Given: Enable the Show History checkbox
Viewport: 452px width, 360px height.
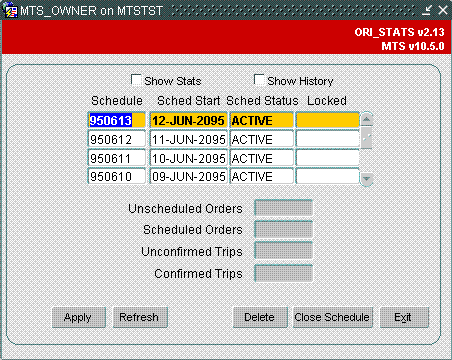Looking at the screenshot, I should point(259,80).
